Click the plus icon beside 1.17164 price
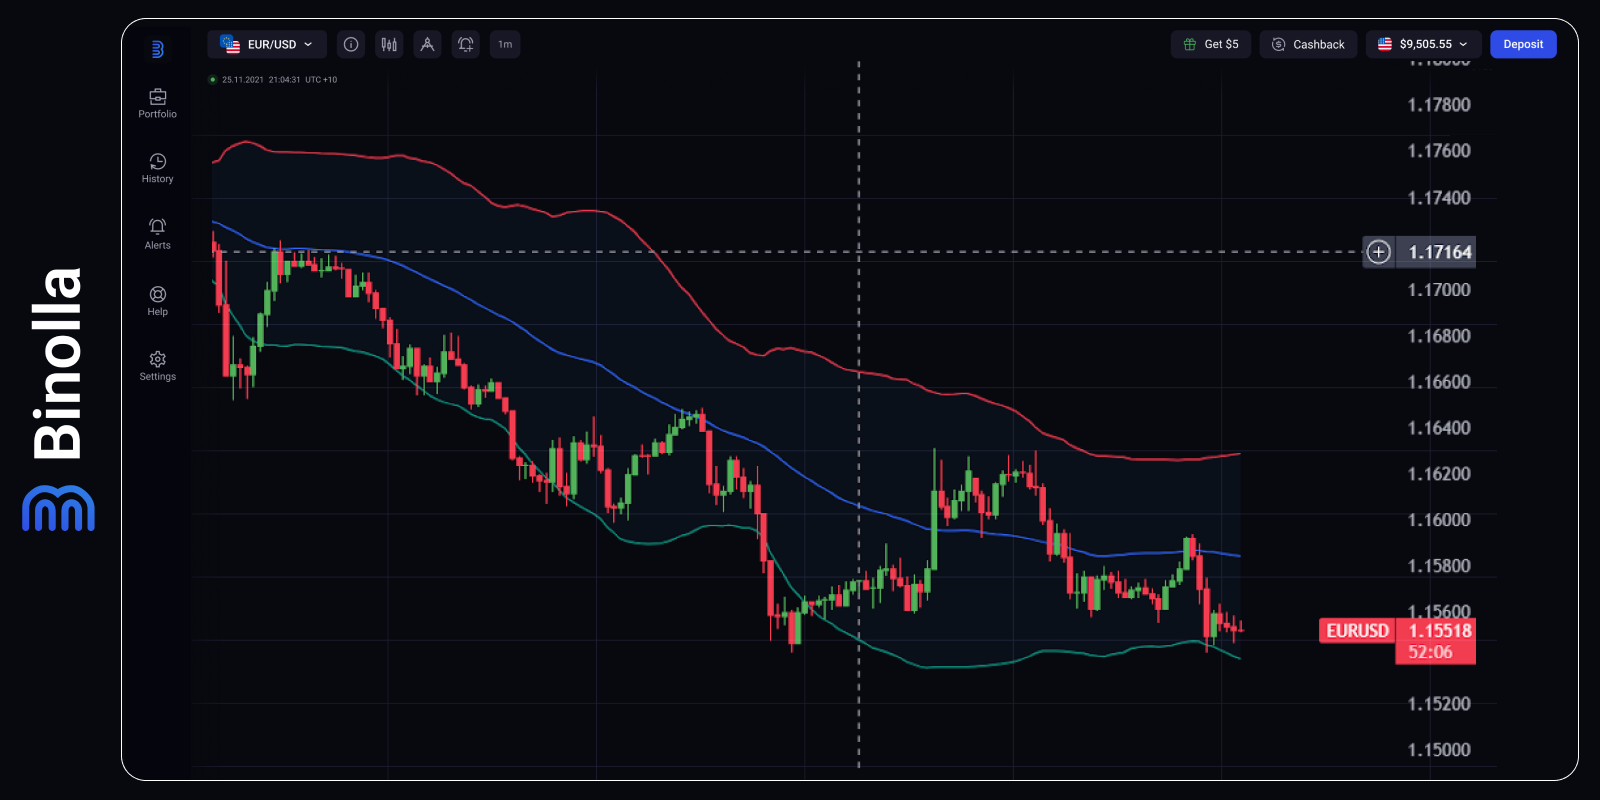1600x800 pixels. click(x=1378, y=252)
